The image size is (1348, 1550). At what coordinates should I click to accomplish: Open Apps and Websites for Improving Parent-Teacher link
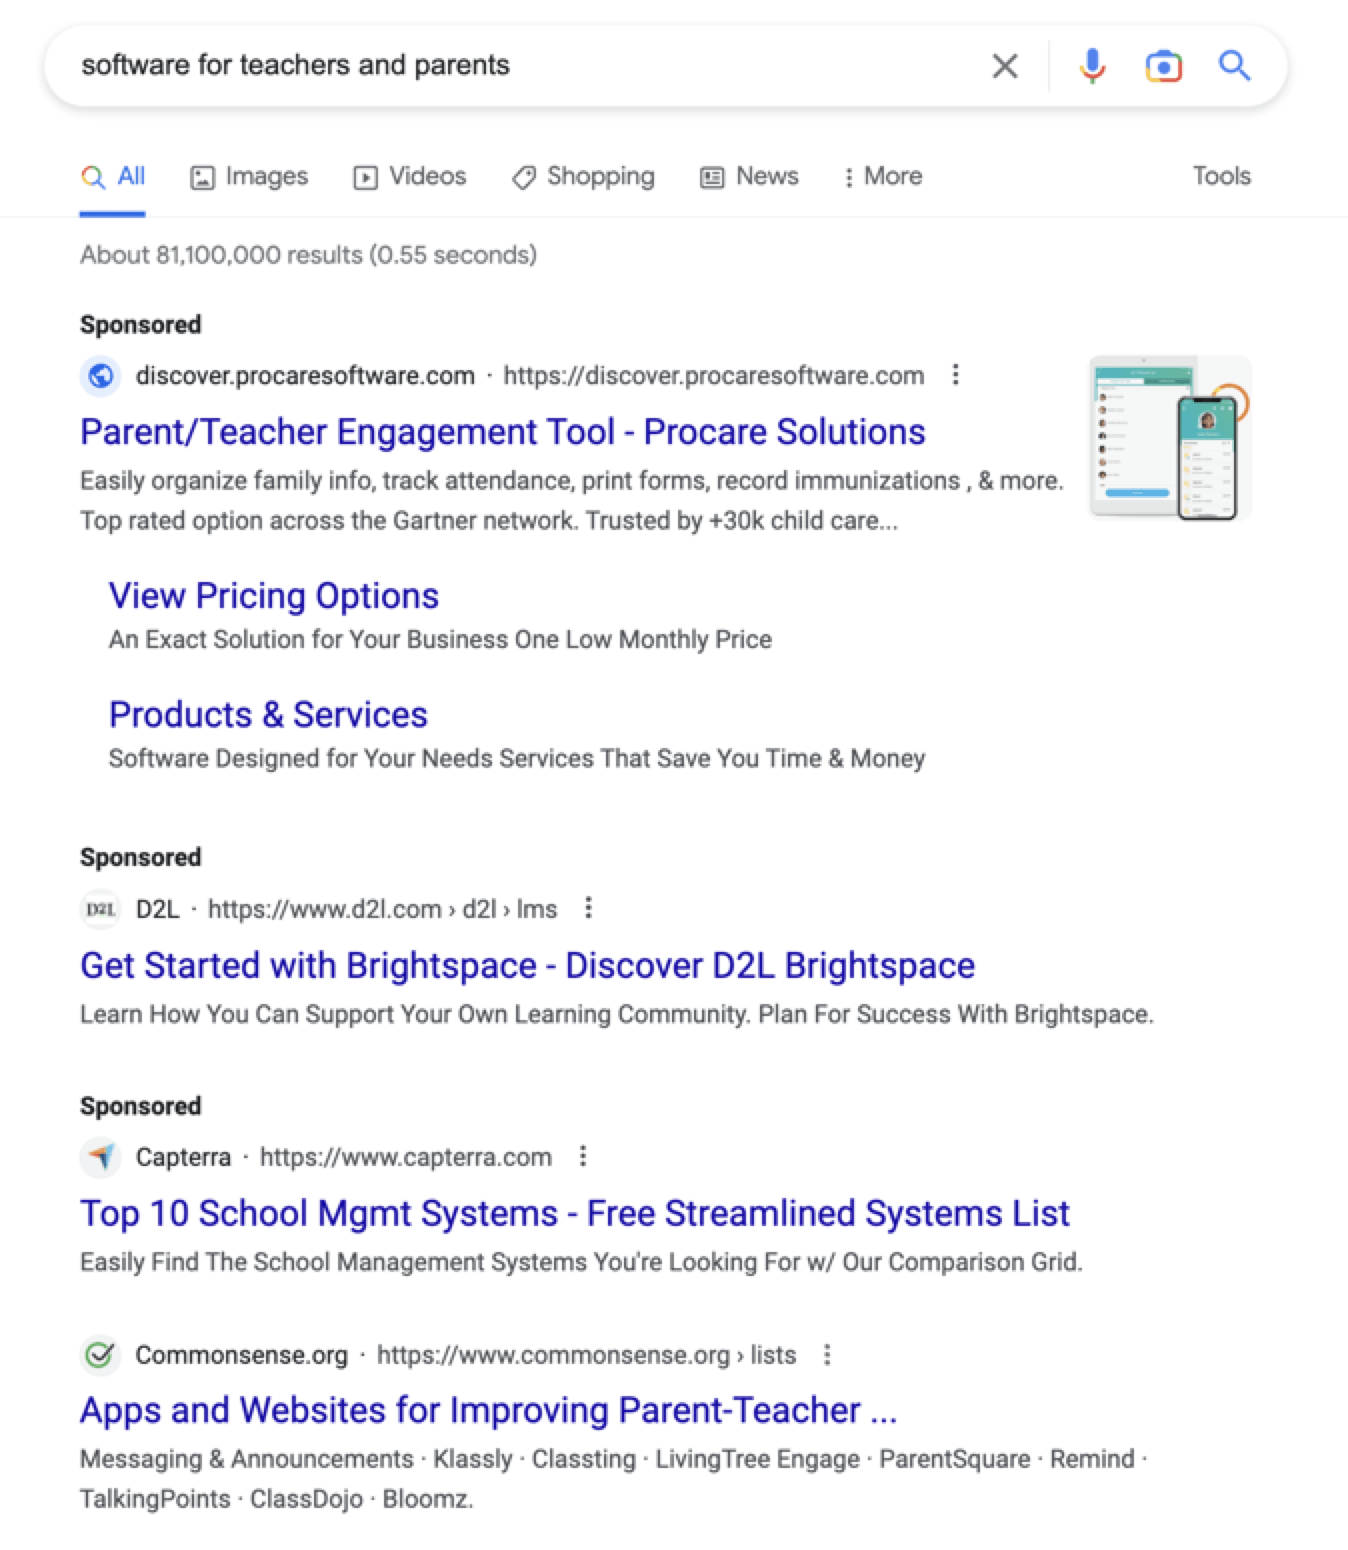(x=489, y=1410)
